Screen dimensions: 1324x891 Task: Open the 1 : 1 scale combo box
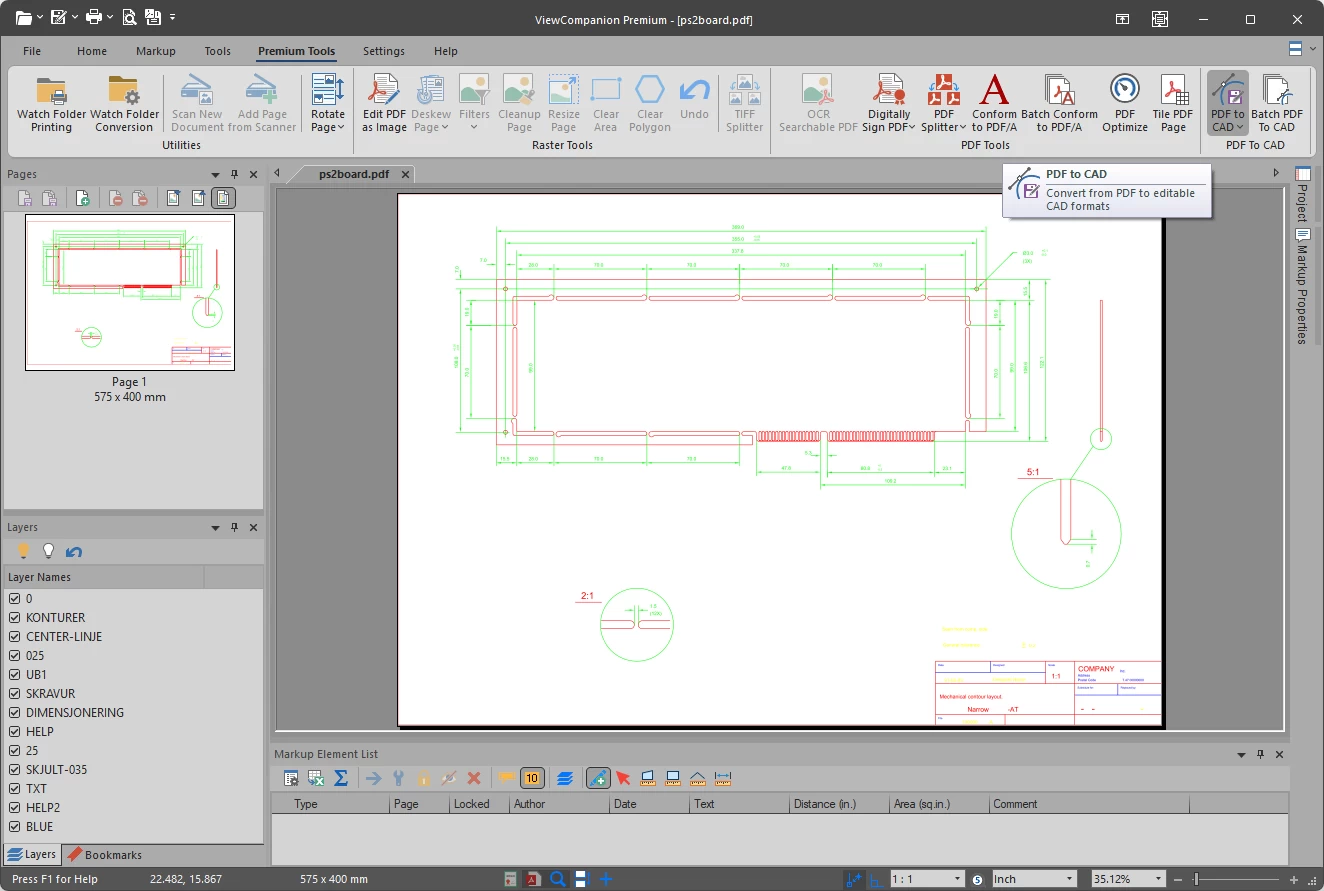pos(927,879)
